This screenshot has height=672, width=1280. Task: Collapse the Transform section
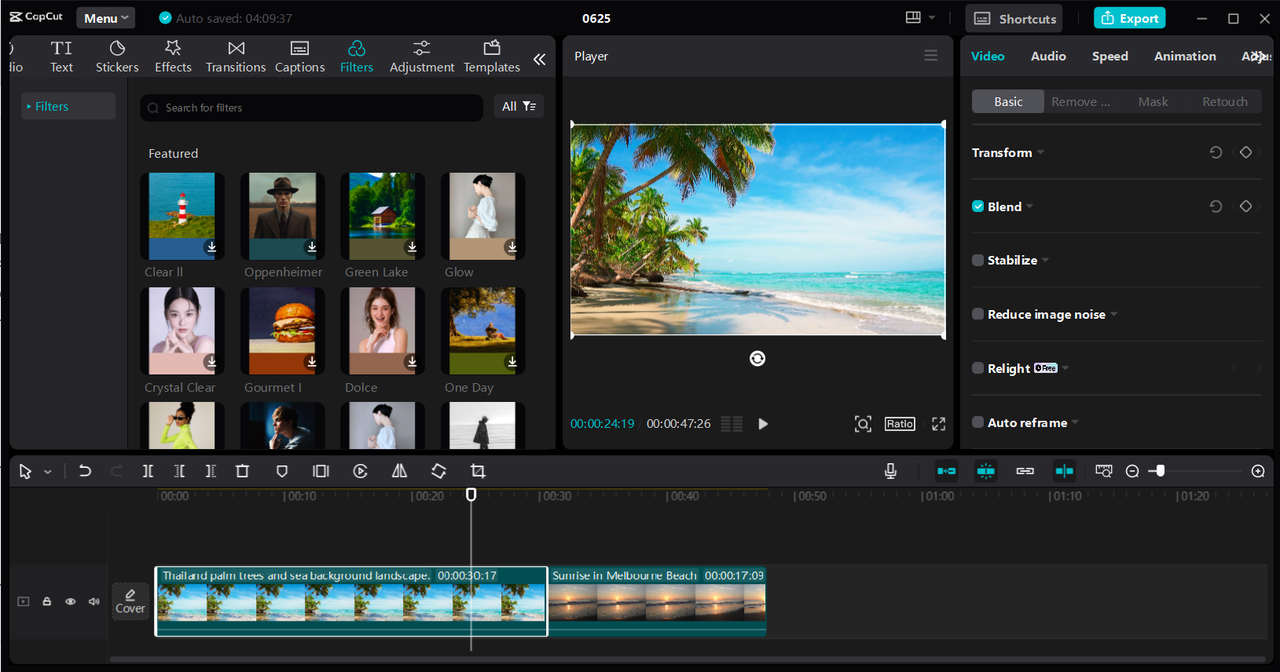coord(1041,153)
